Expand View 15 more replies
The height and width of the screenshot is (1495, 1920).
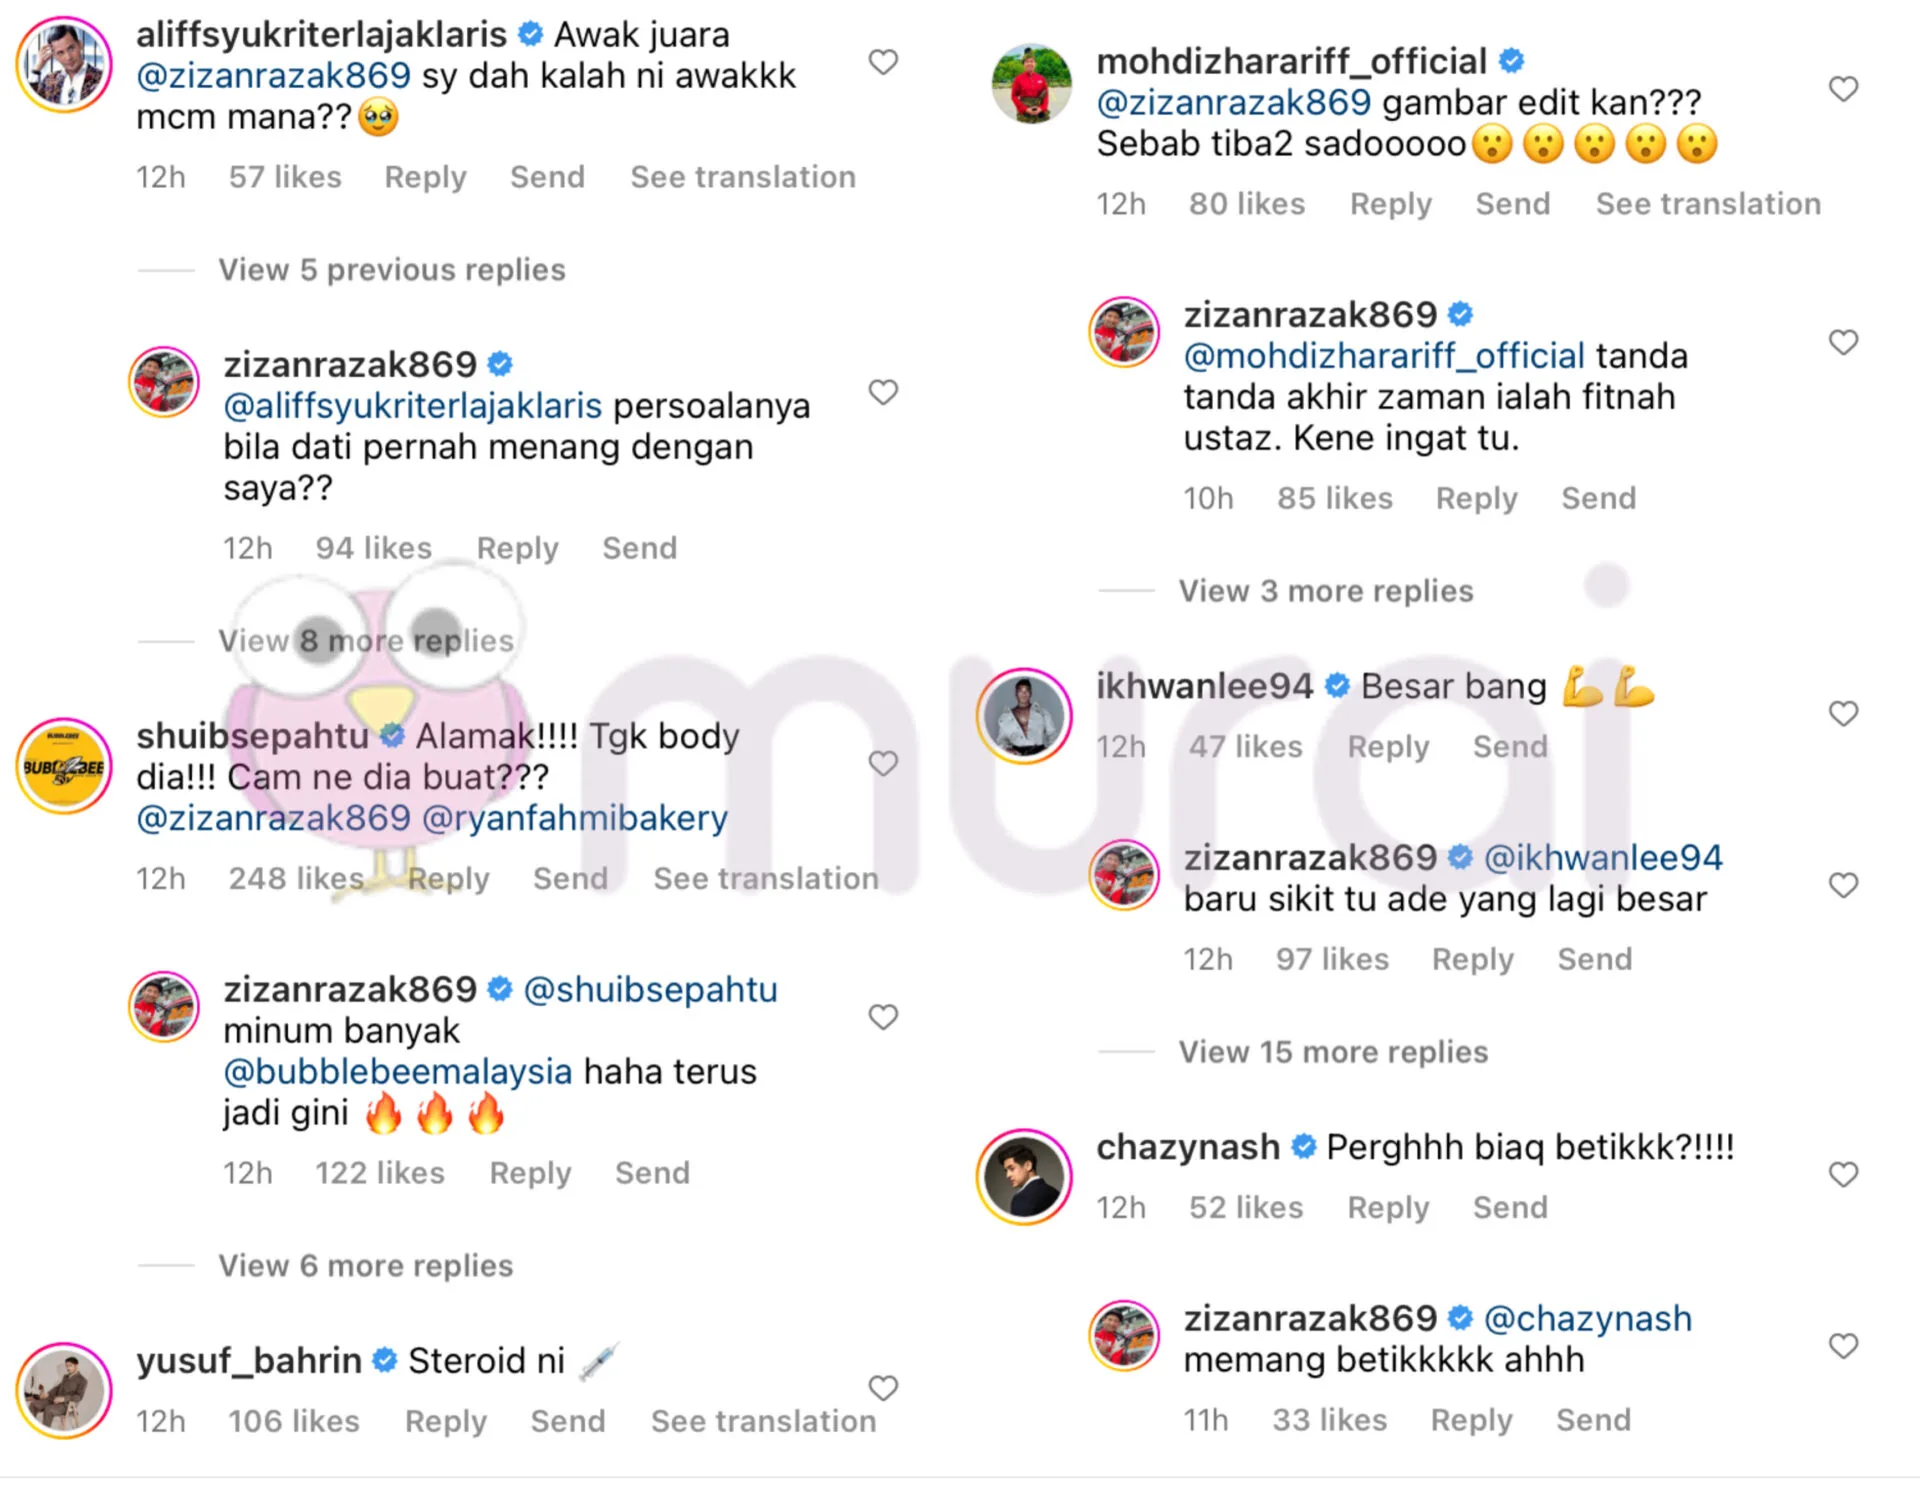(1333, 1052)
